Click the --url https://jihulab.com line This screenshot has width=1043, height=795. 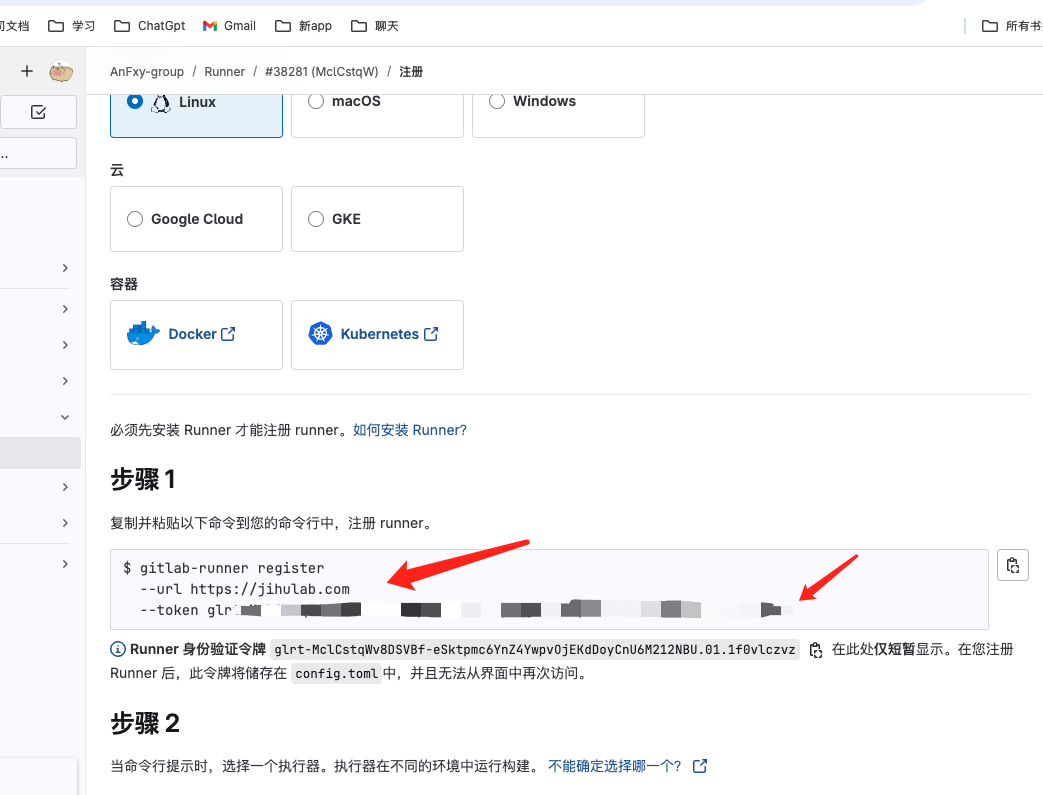(245, 589)
